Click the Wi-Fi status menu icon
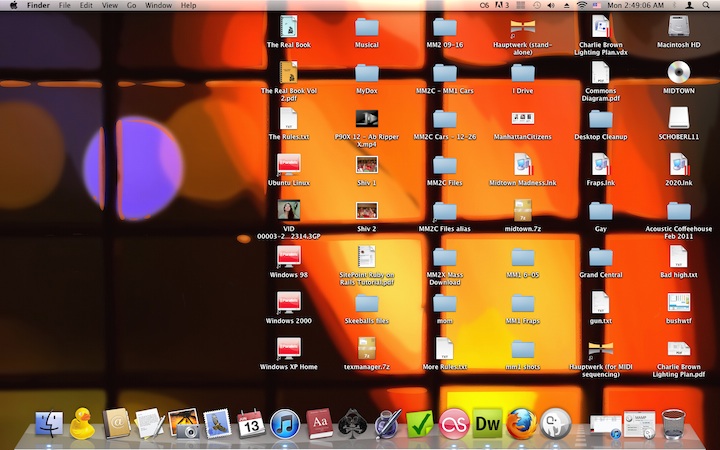This screenshot has width=720, height=450. (582, 6)
